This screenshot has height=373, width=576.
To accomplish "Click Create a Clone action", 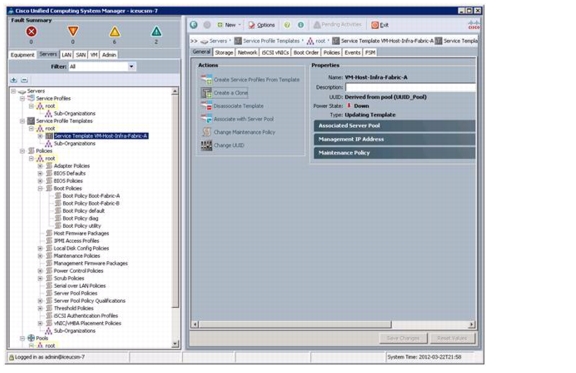I will click(x=231, y=93).
